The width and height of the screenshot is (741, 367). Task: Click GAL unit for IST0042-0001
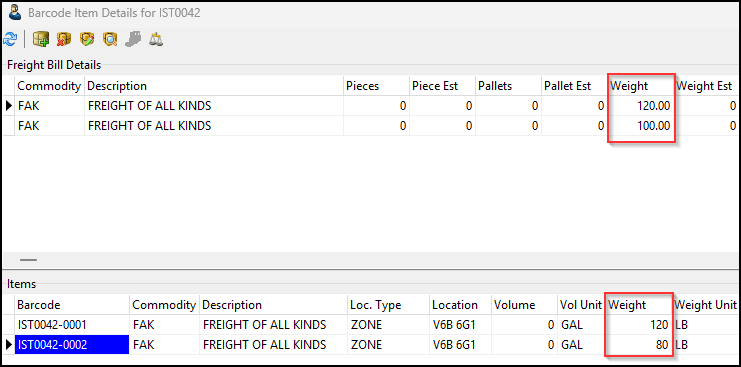581,324
